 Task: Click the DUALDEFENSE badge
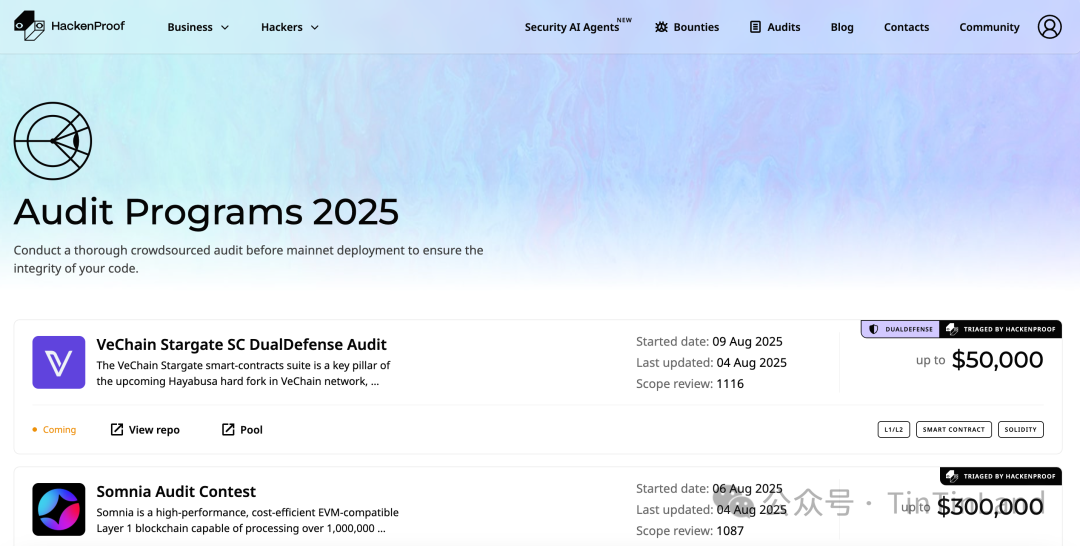[x=900, y=329]
